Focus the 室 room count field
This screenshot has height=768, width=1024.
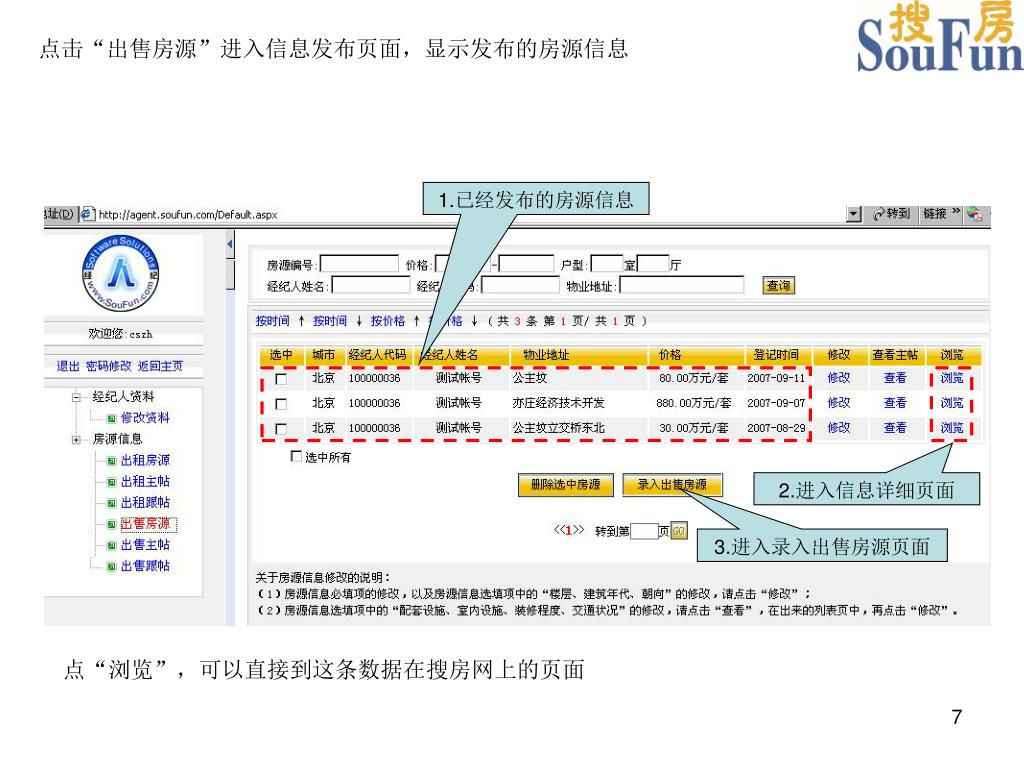(x=607, y=264)
